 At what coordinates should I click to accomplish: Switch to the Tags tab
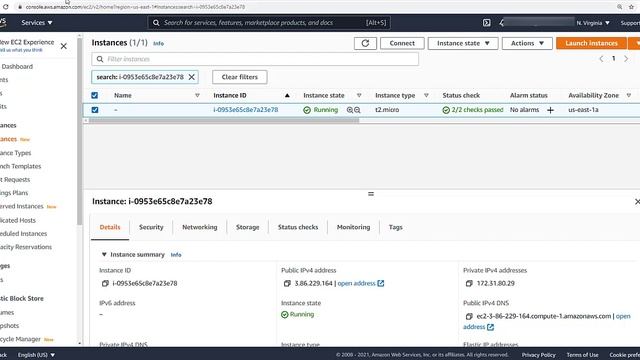396,227
